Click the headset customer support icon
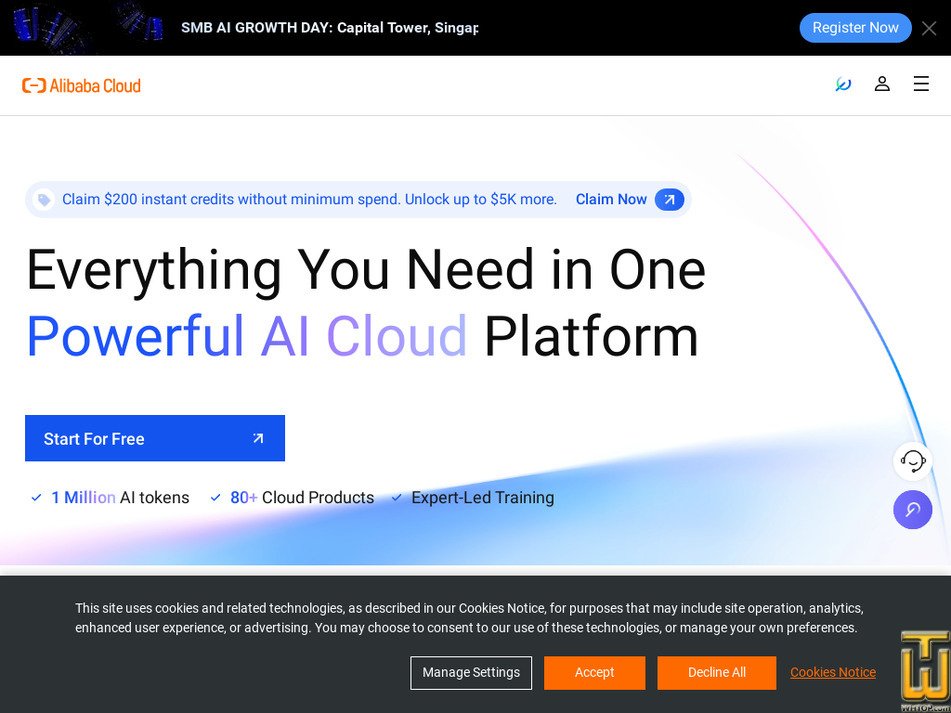The image size is (951, 713). [x=911, y=461]
